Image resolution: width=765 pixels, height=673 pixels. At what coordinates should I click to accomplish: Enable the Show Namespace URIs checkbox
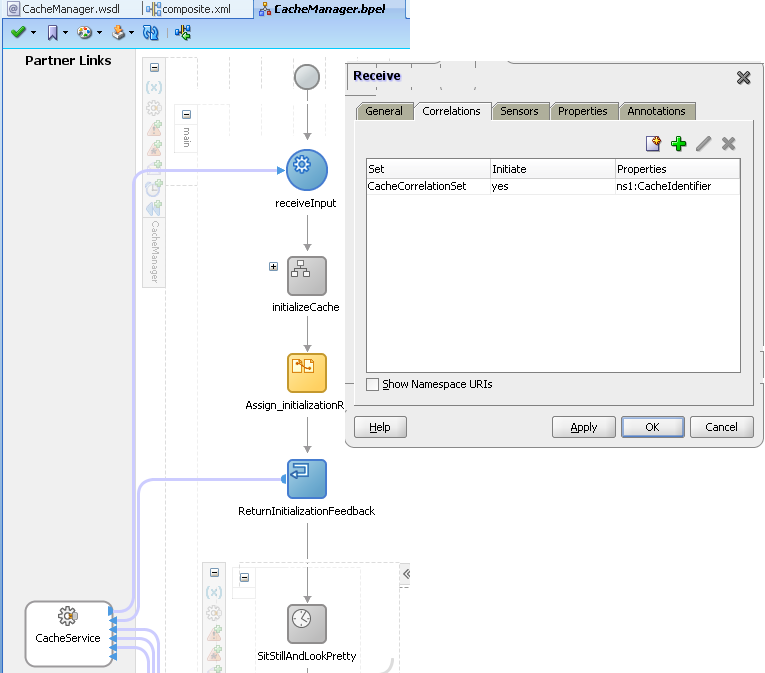tap(373, 384)
